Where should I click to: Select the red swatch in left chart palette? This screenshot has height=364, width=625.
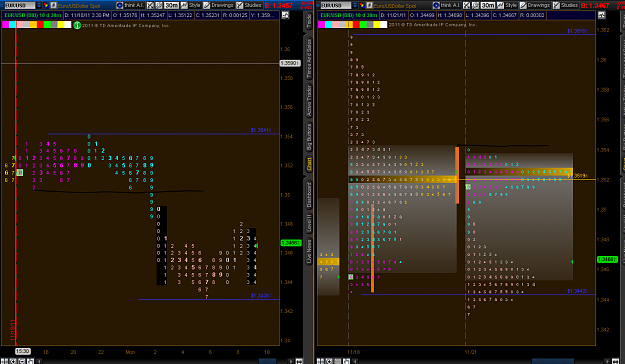(x=40, y=24)
